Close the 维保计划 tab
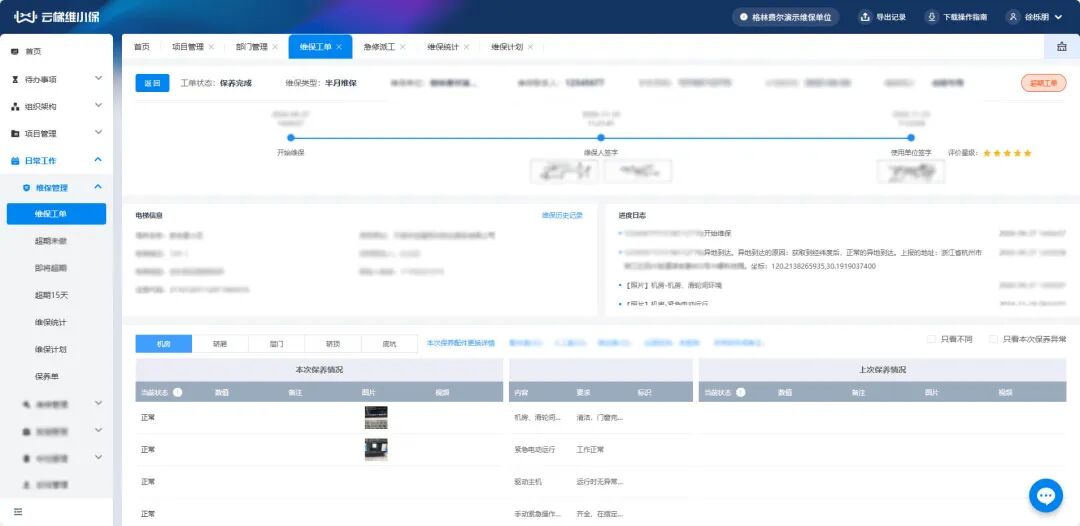The width and height of the screenshot is (1080, 526). point(531,47)
